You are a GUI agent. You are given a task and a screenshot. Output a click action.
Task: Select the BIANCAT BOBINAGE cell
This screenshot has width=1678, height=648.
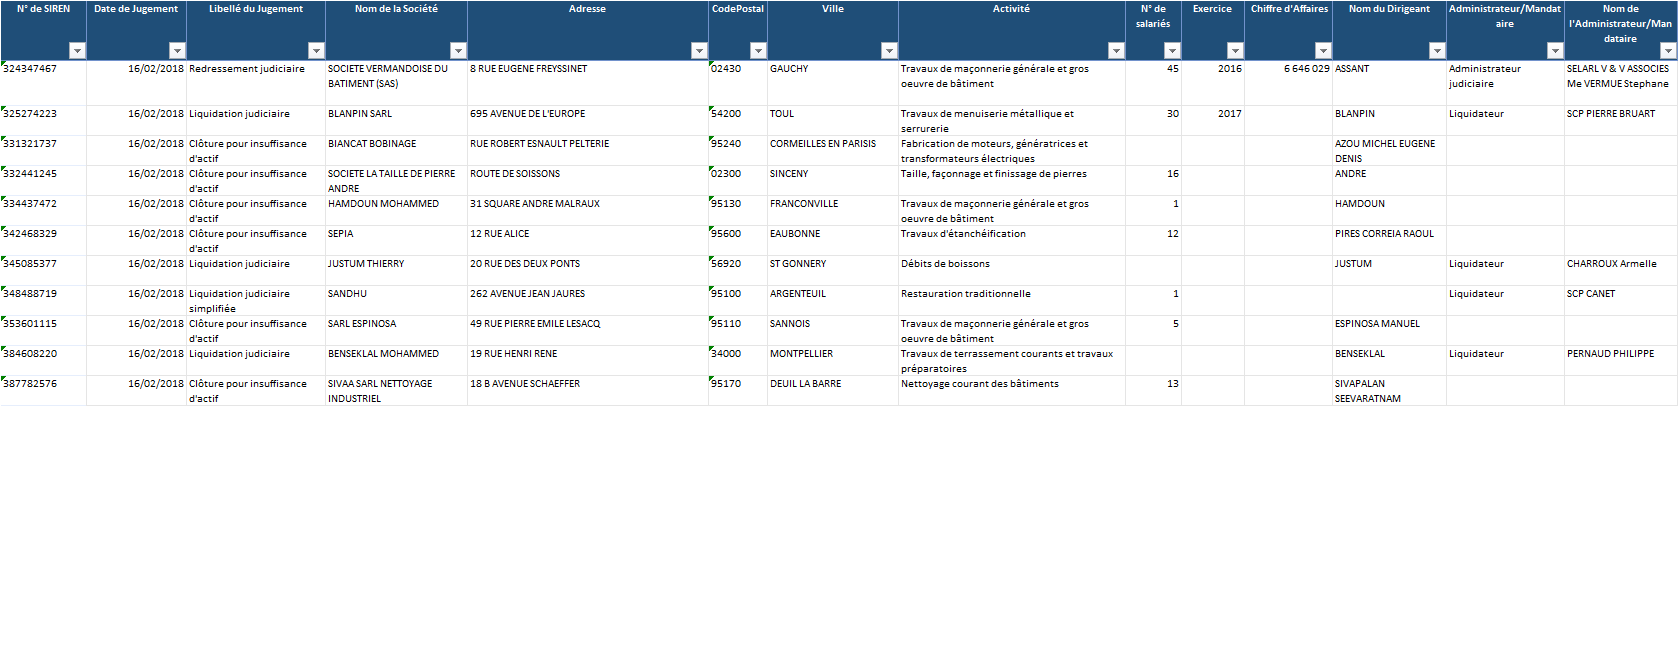396,151
